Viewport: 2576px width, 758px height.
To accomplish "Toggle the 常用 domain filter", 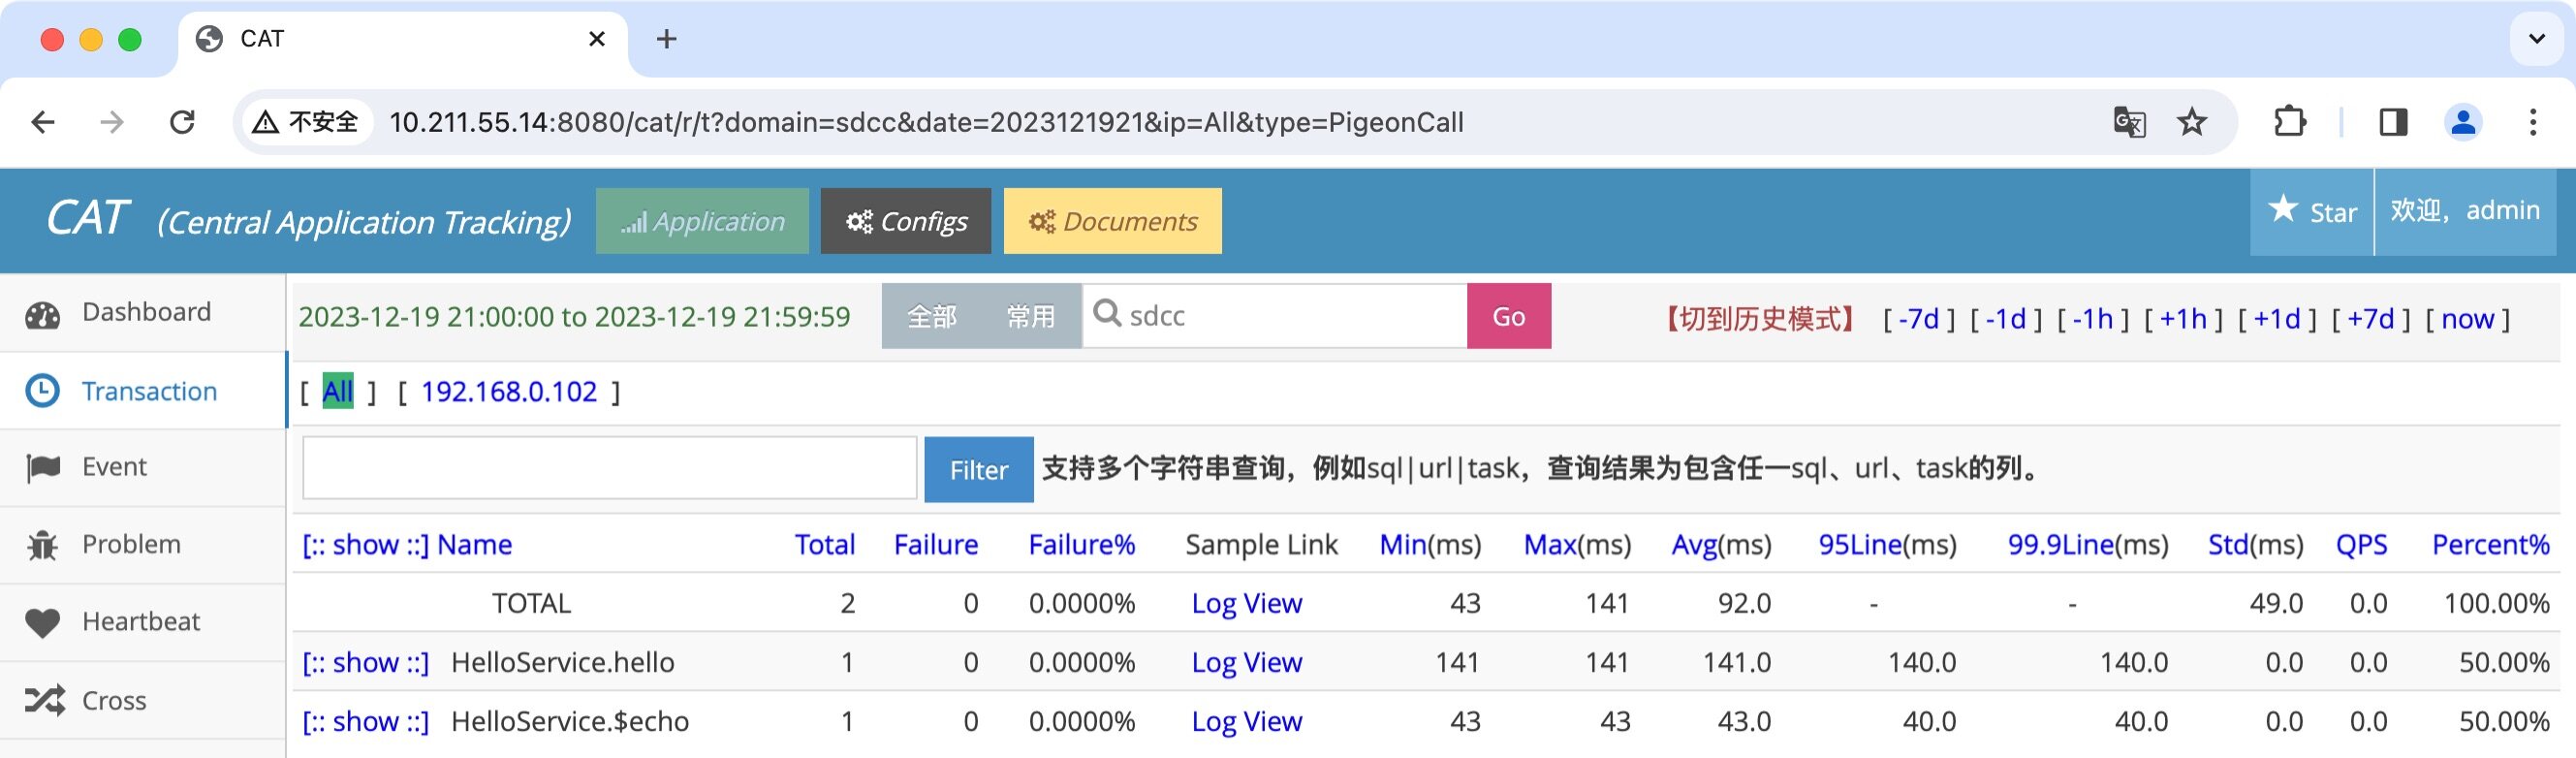I will point(1030,317).
